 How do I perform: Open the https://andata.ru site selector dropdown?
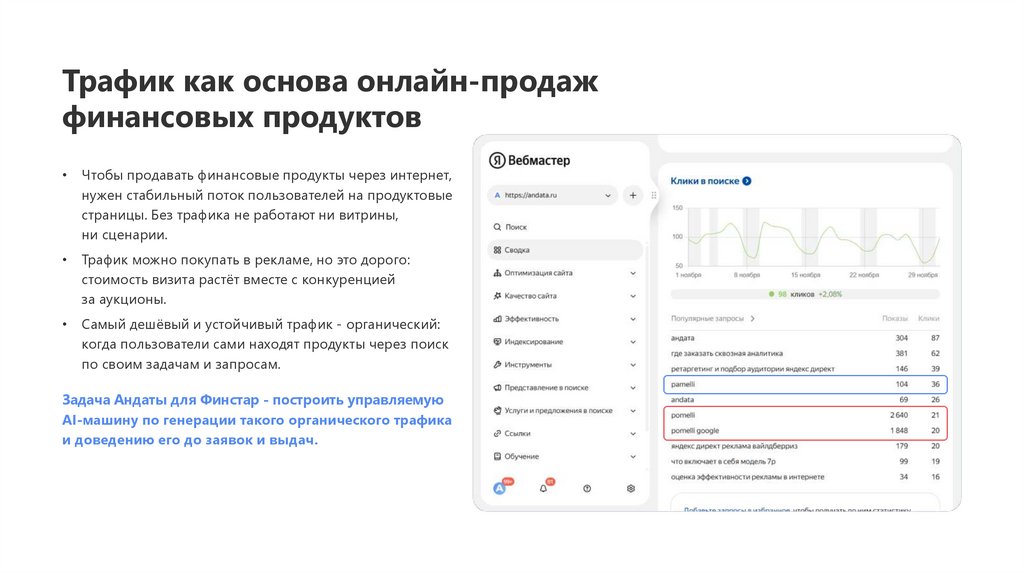552,195
